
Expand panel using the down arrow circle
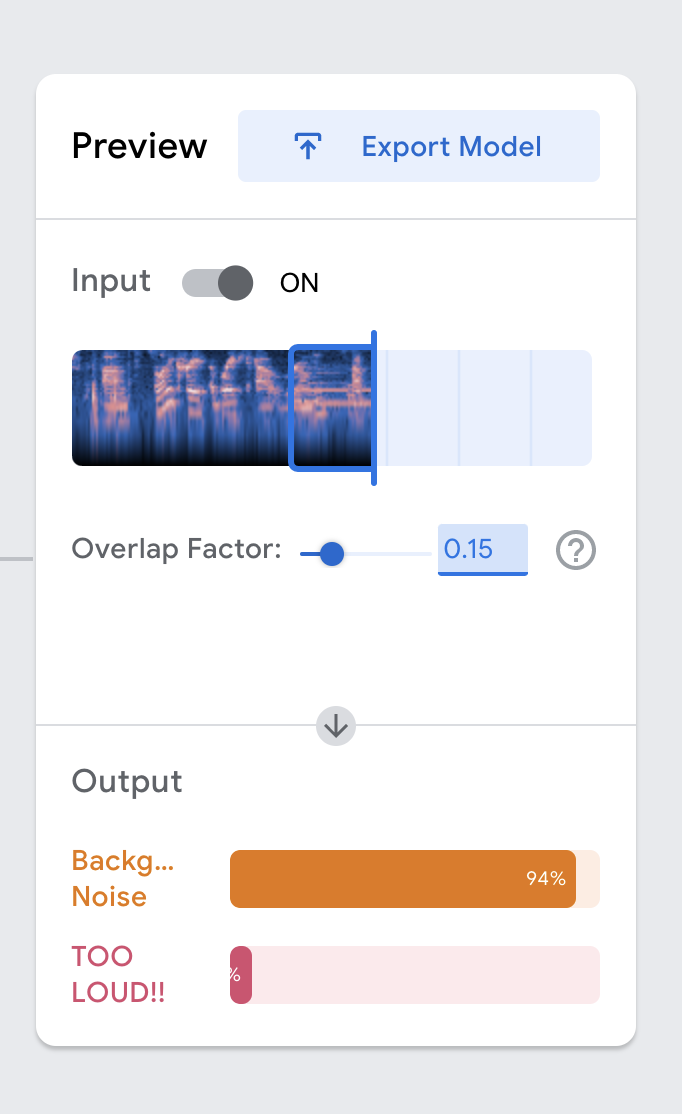tap(336, 726)
